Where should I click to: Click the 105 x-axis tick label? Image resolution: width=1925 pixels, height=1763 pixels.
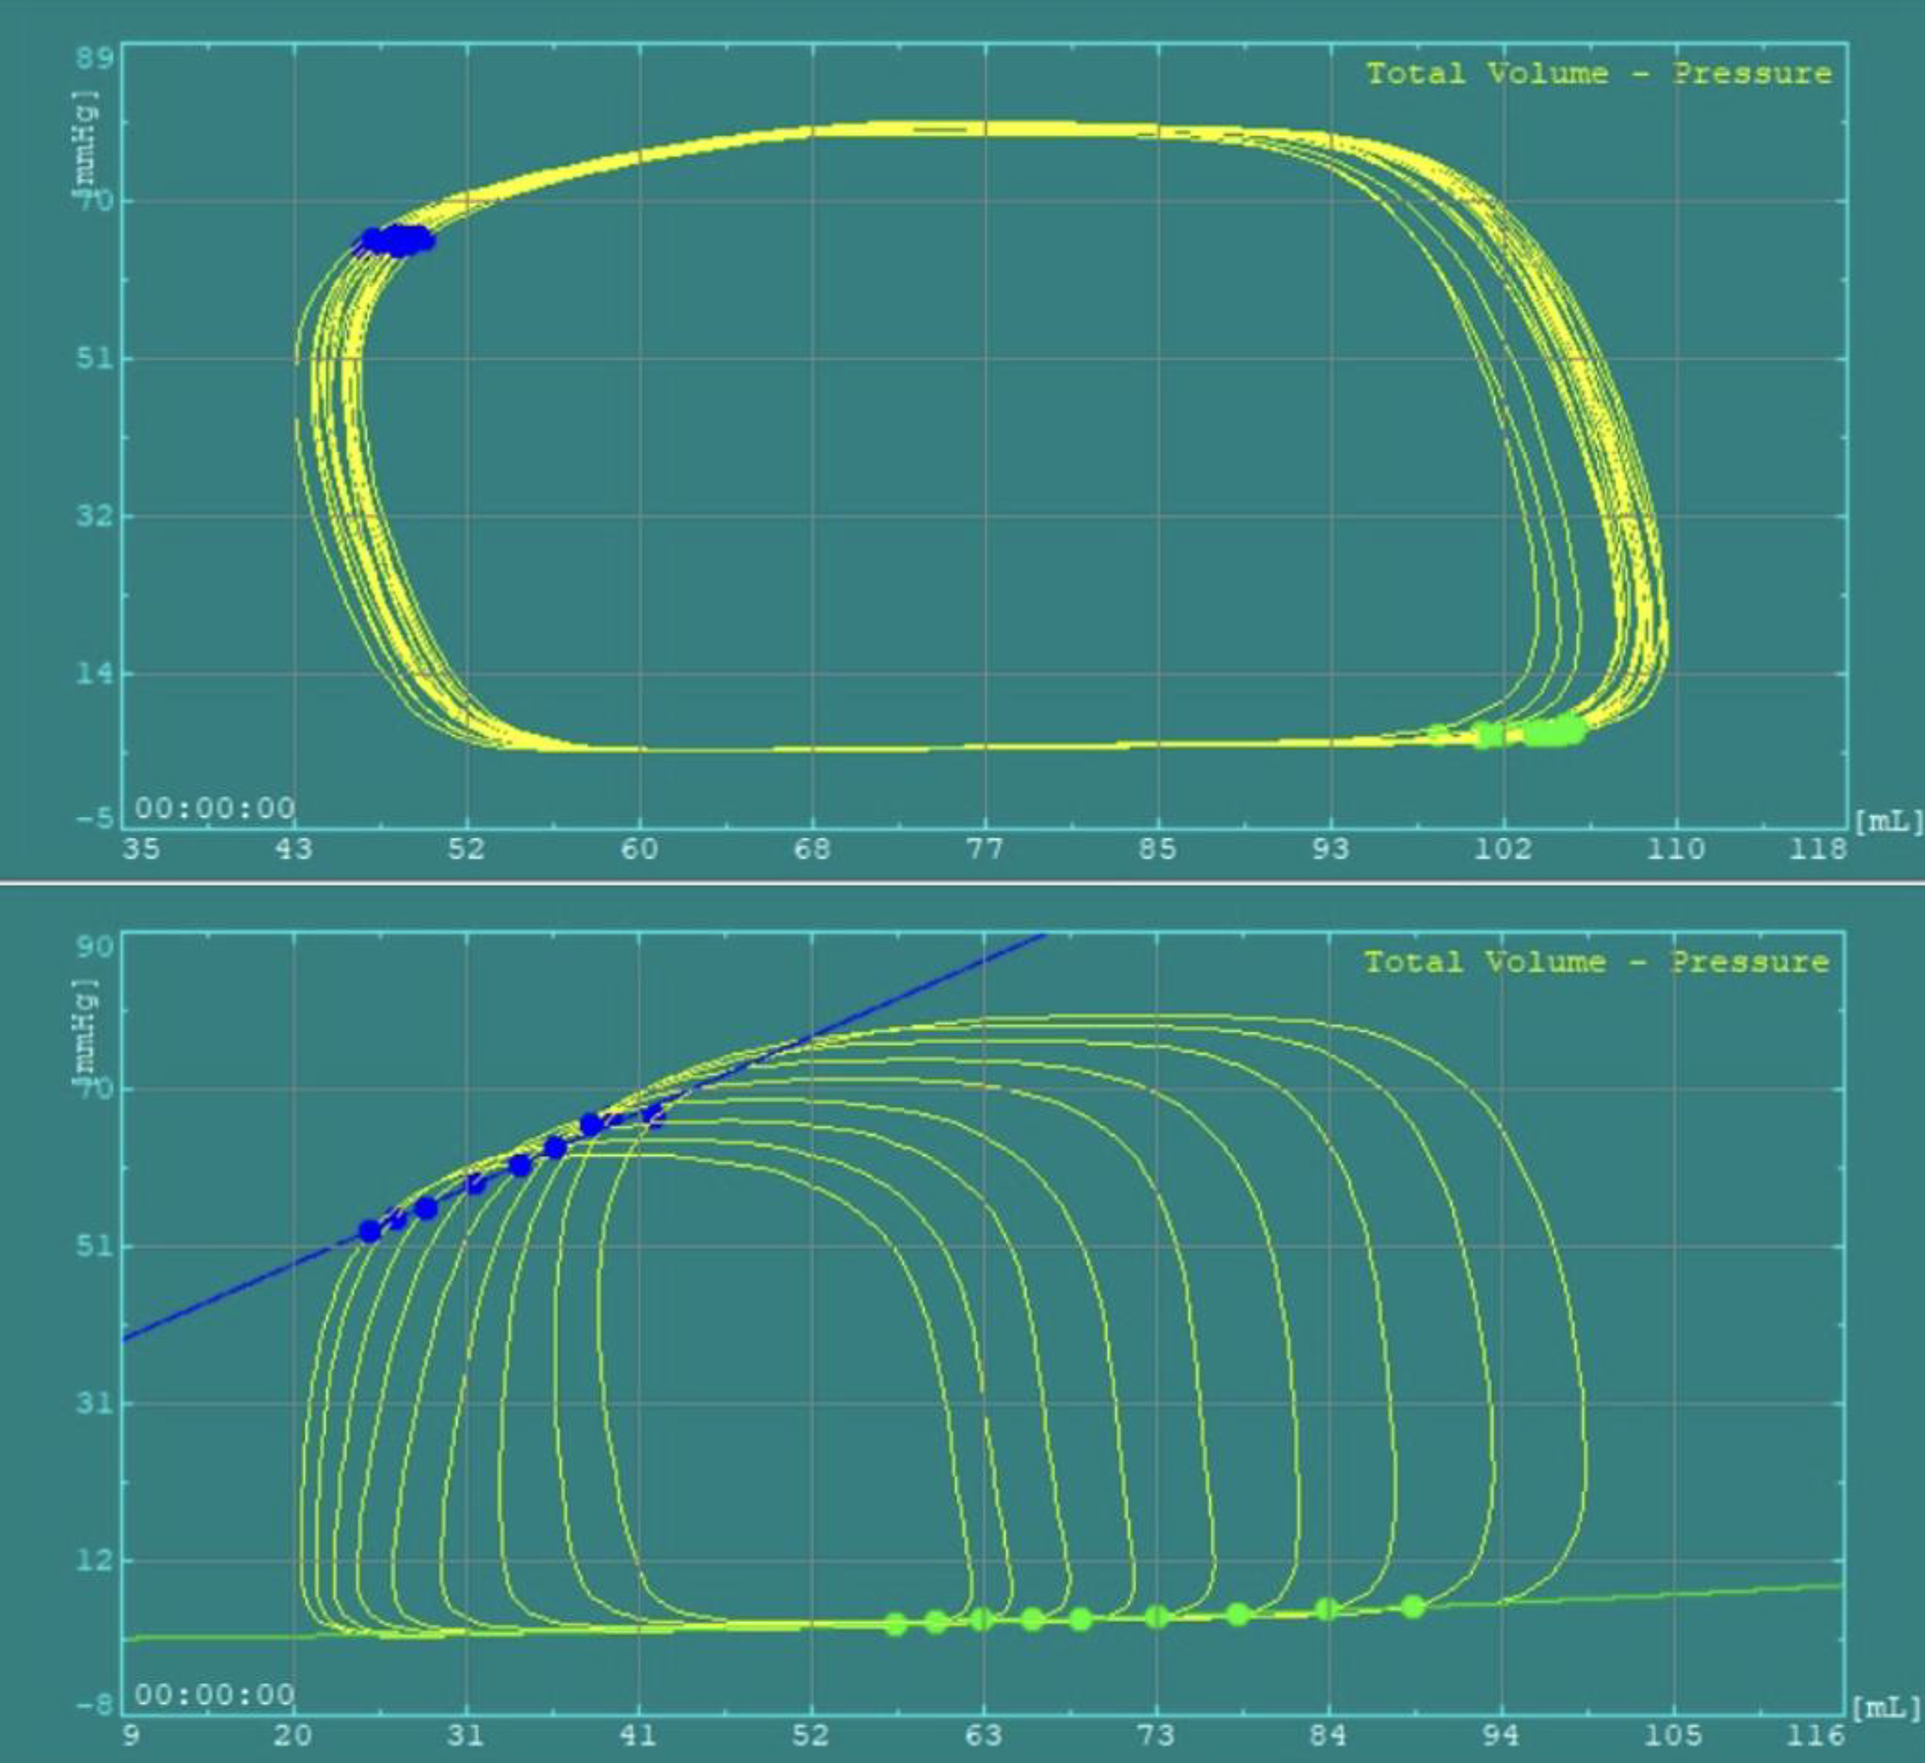click(1674, 1735)
